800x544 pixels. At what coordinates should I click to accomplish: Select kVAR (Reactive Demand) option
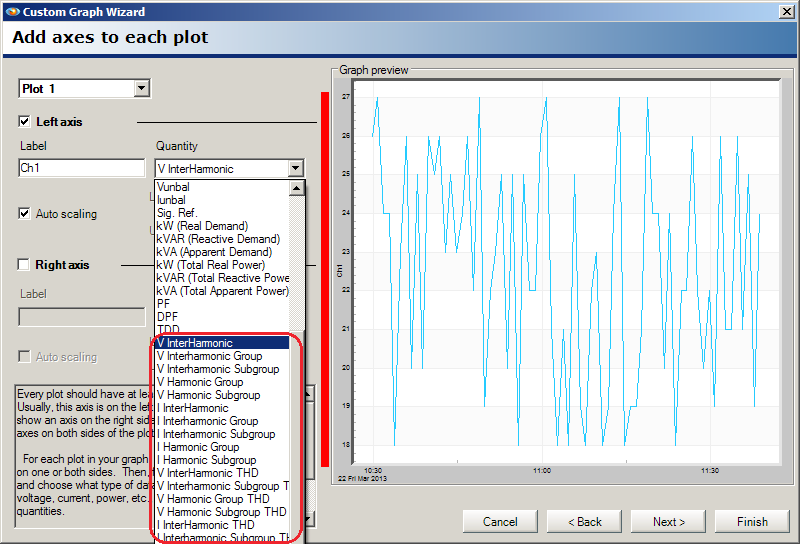click(222, 239)
